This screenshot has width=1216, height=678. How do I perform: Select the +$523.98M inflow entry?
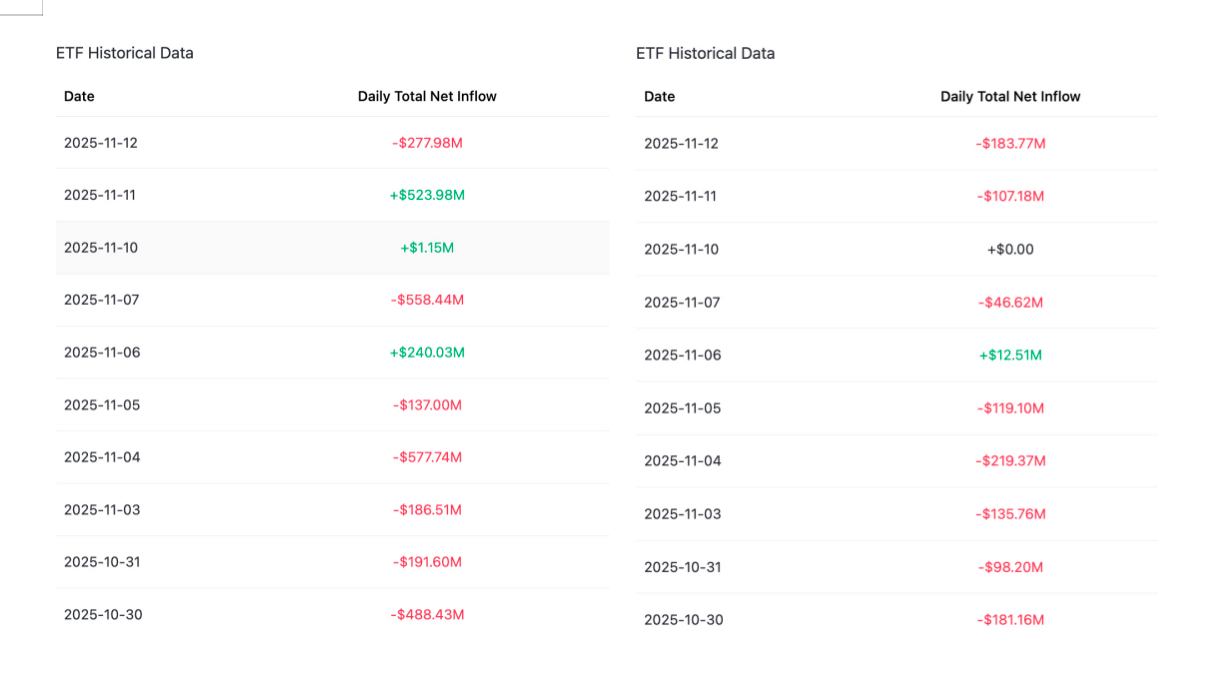tap(427, 195)
